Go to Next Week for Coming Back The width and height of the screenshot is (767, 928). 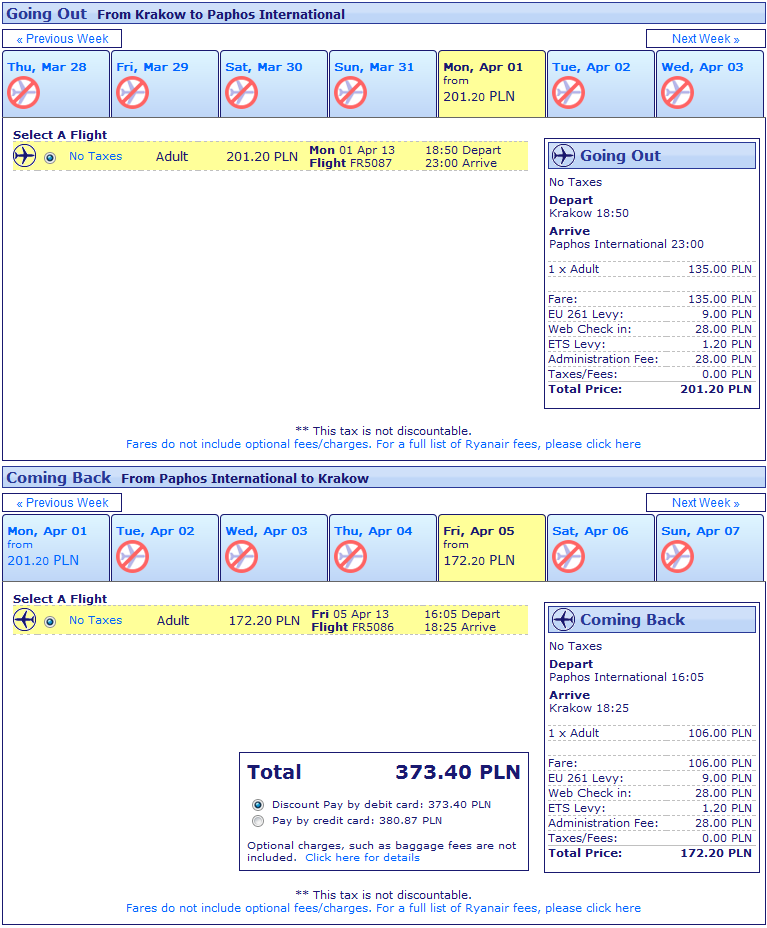tap(705, 503)
